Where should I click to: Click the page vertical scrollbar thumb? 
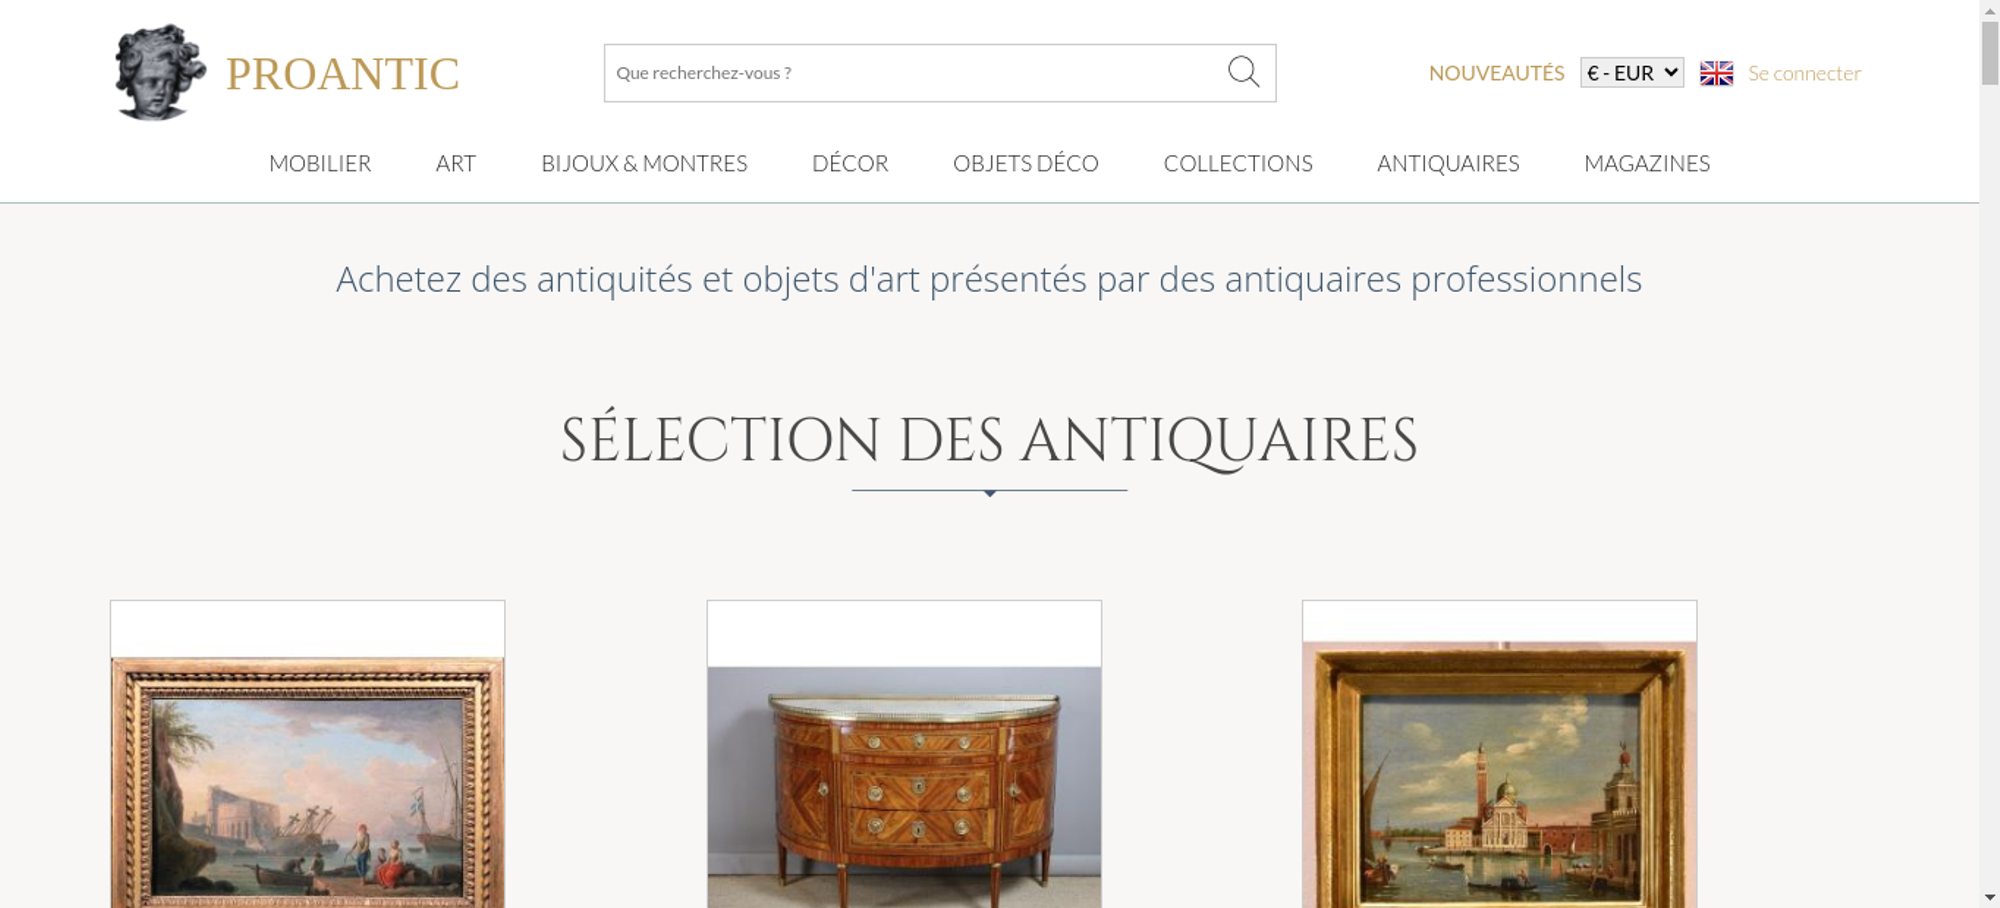click(x=1989, y=52)
